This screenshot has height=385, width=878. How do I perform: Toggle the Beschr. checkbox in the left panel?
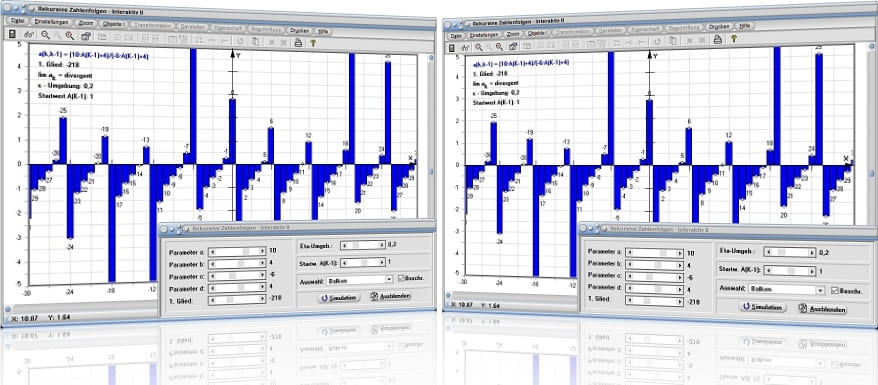(x=401, y=278)
